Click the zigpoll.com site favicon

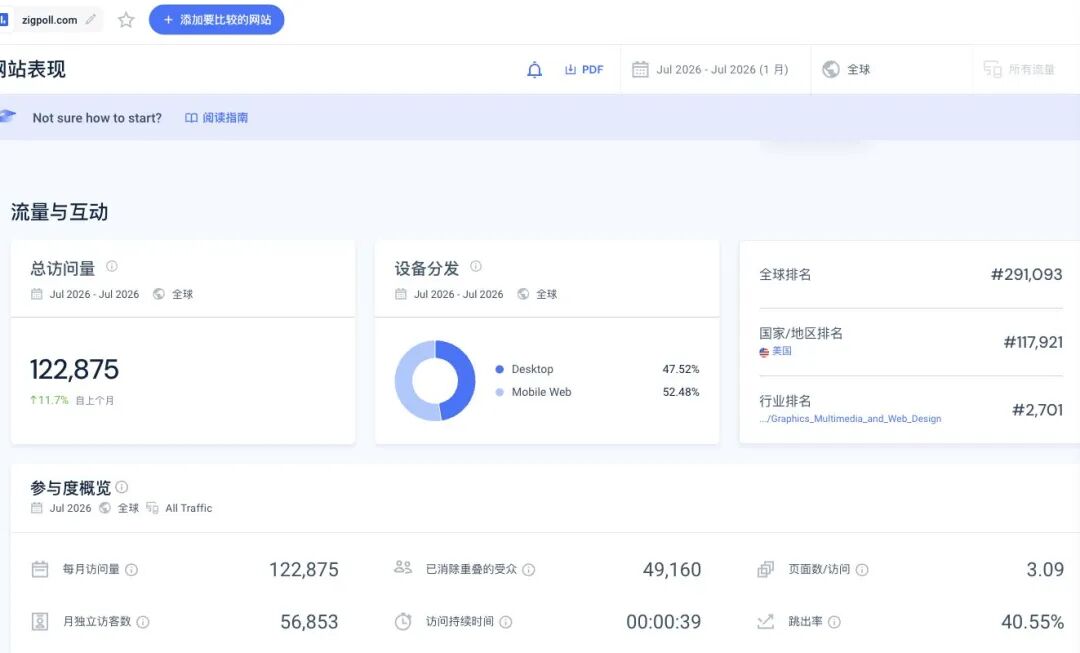3,20
